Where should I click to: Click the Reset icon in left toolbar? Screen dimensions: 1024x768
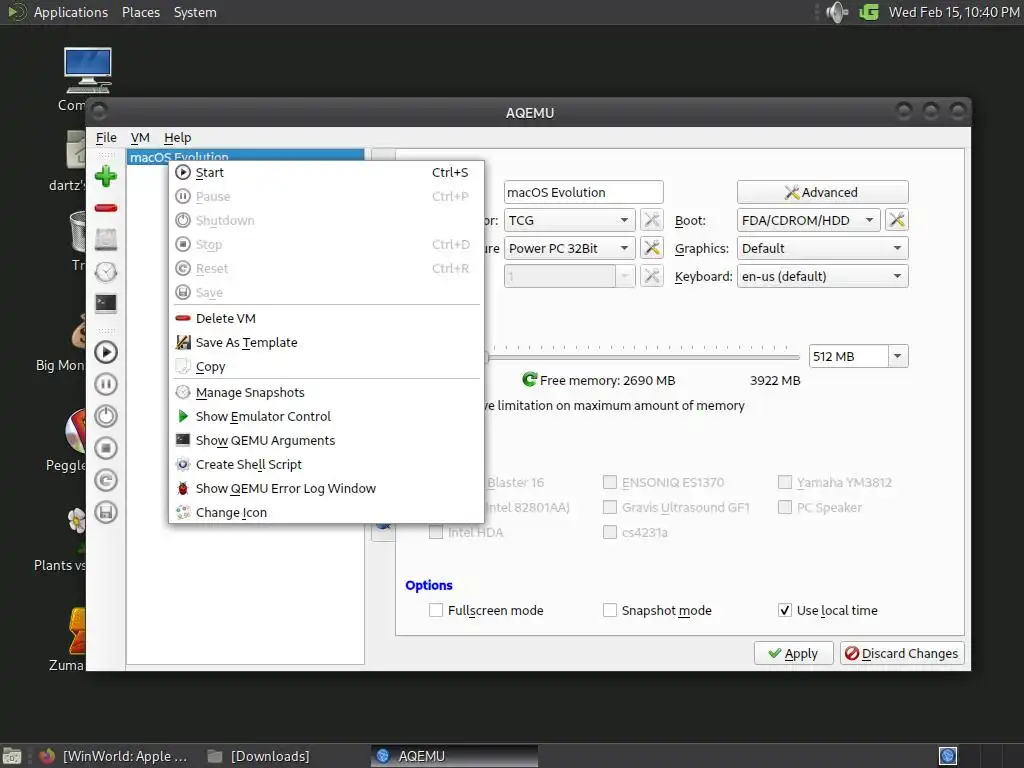coord(106,480)
